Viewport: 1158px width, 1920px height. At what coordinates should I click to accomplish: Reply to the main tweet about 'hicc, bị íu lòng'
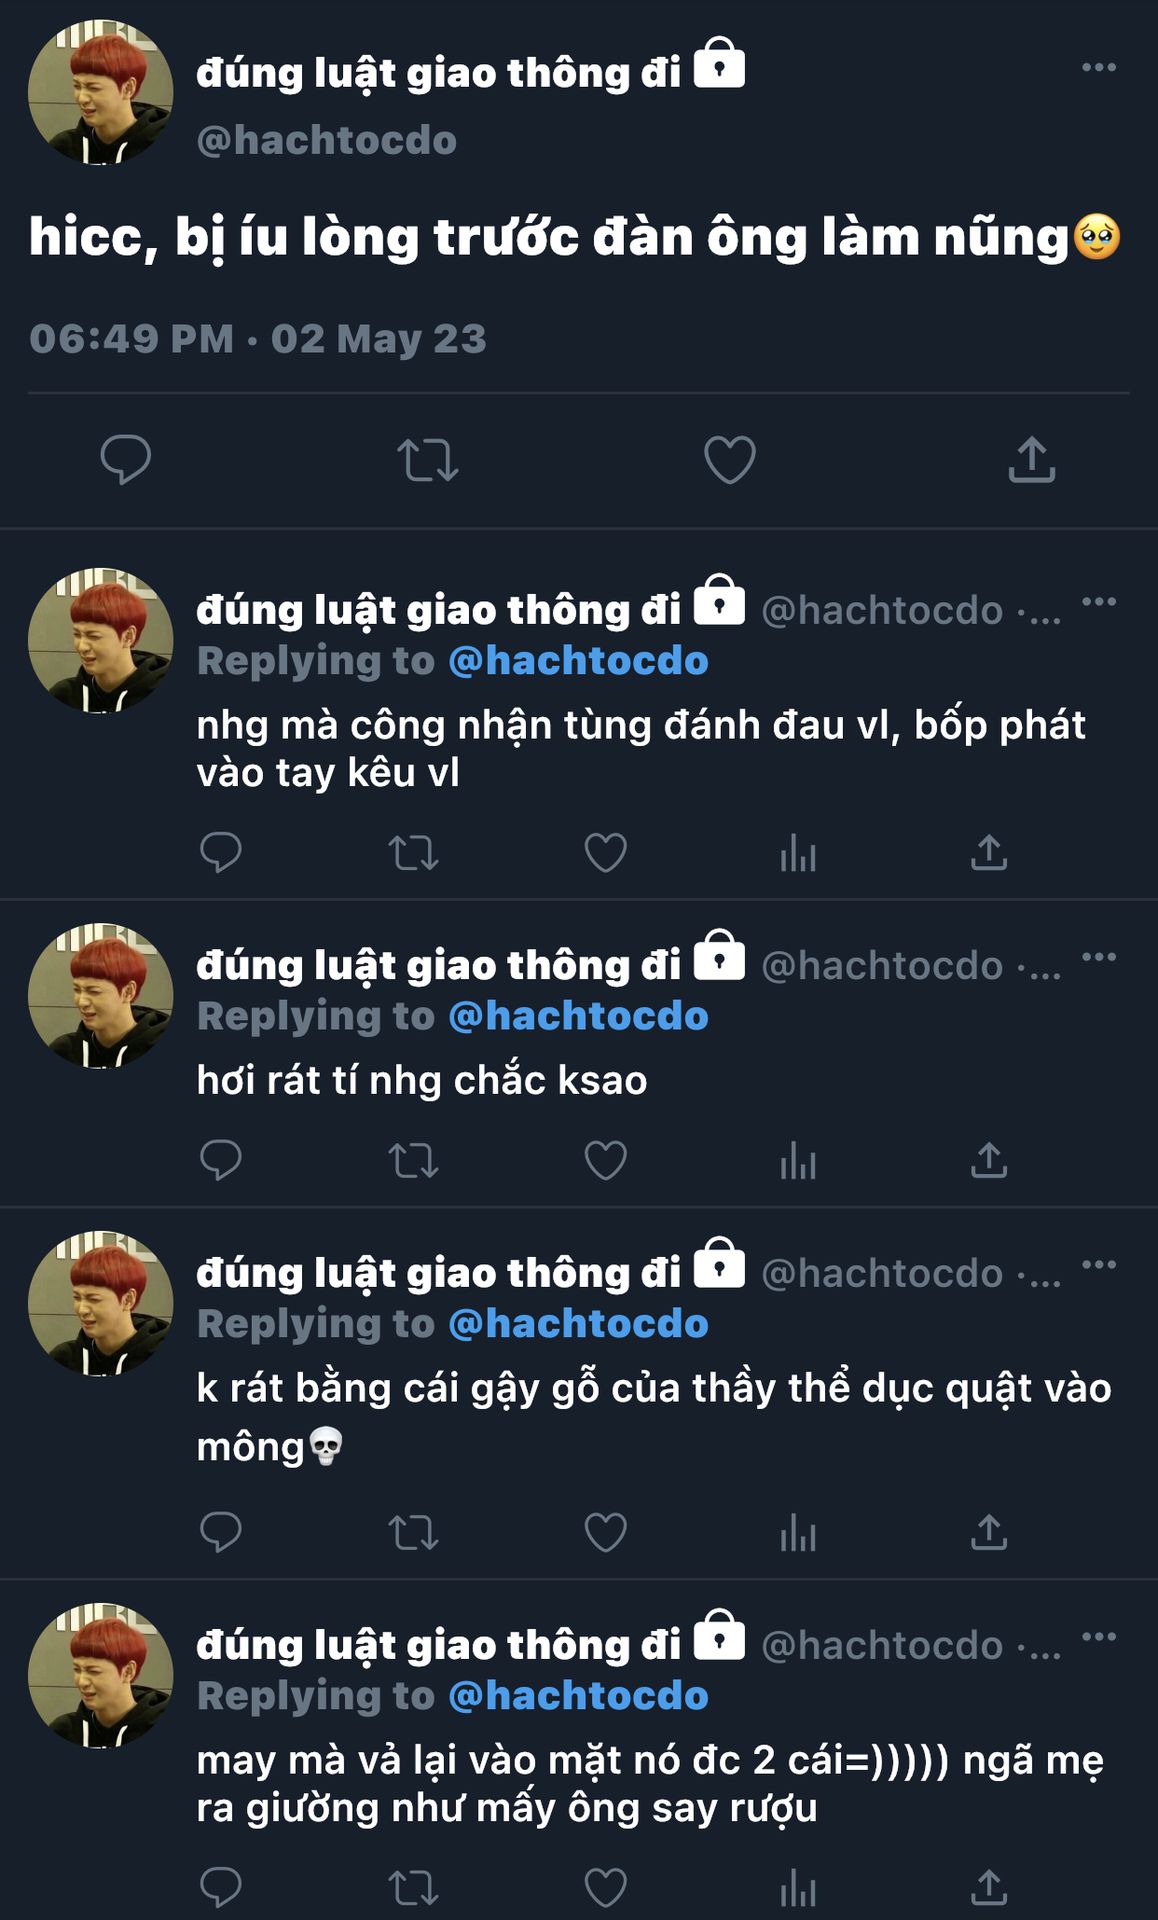pyautogui.click(x=125, y=460)
